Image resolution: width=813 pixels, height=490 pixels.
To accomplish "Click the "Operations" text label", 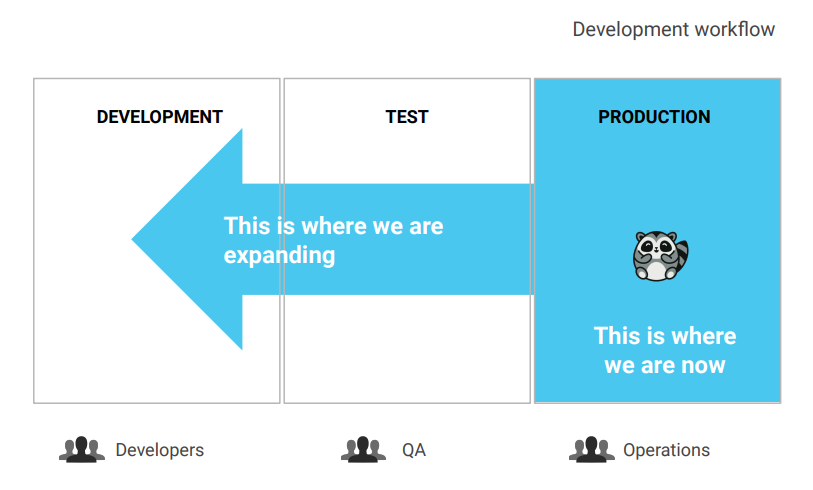I will click(x=666, y=450).
